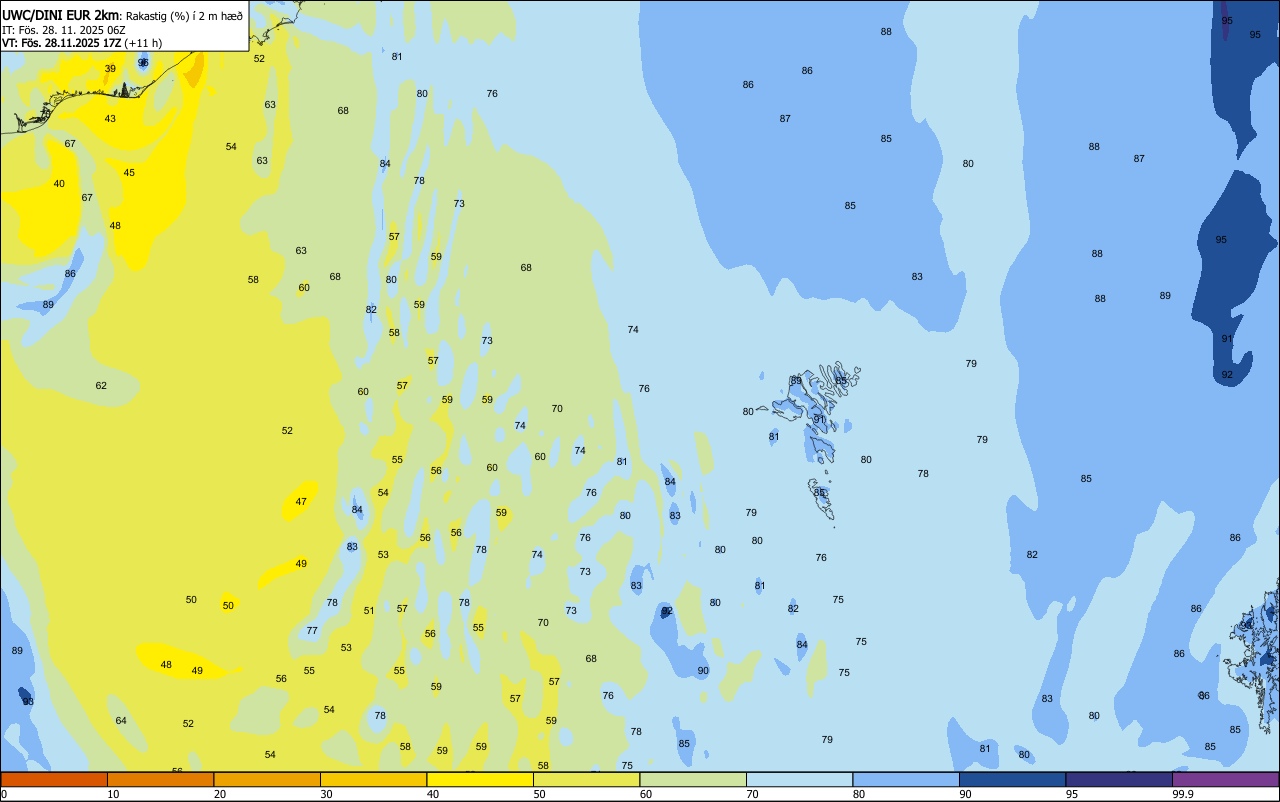Click the map humidity value 90
This screenshot has width=1280, height=802.
(x=703, y=671)
